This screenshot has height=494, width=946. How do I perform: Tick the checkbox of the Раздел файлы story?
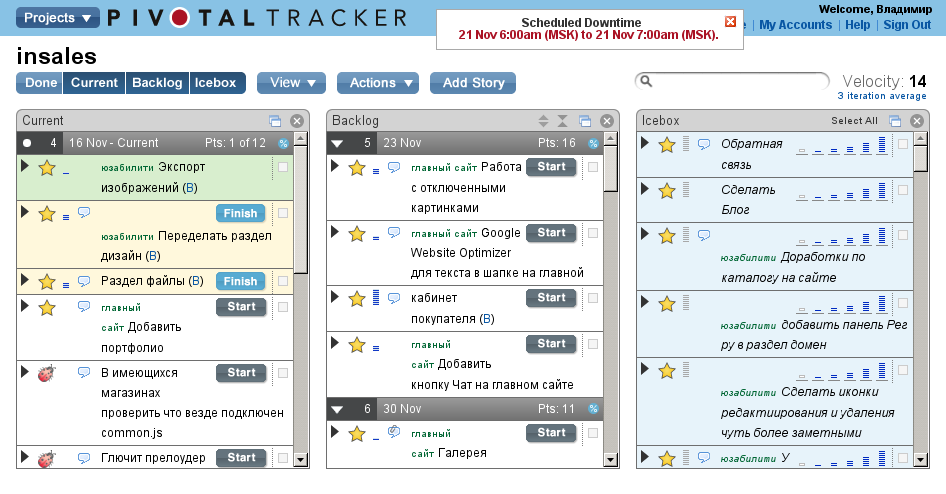click(x=283, y=281)
